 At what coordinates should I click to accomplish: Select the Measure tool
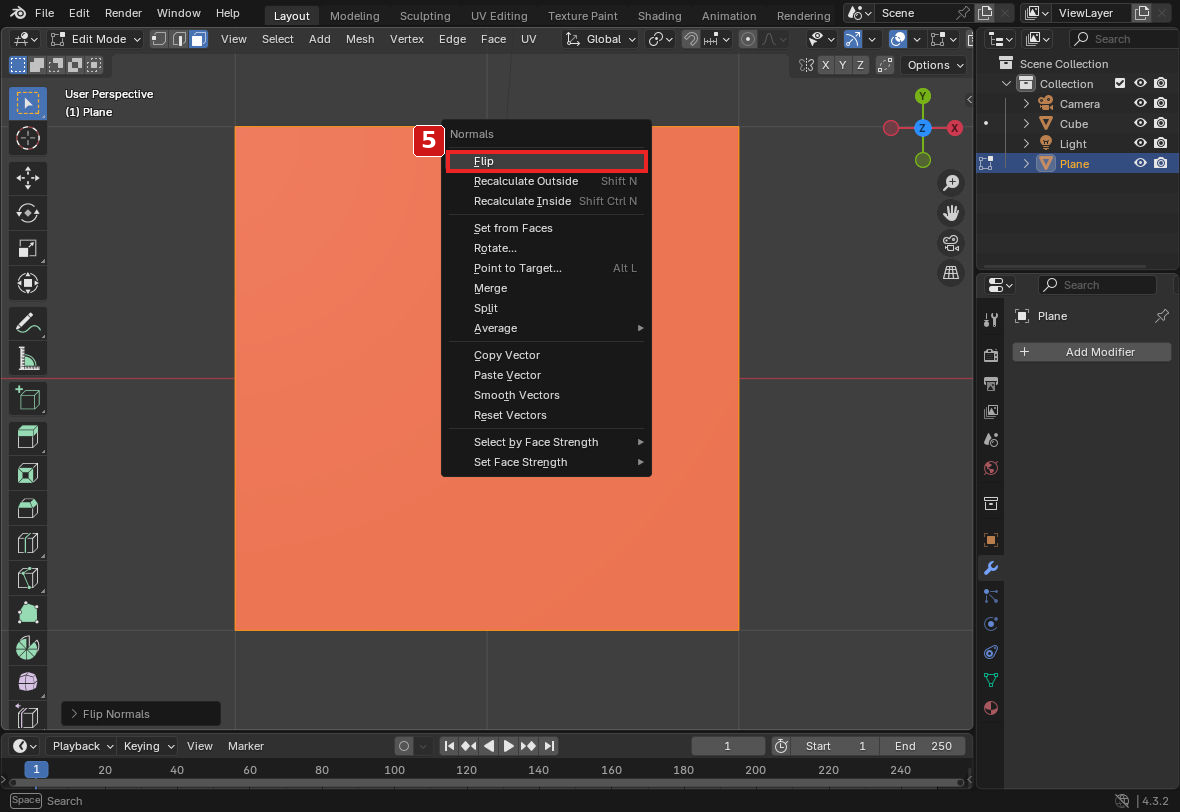[x=28, y=359]
